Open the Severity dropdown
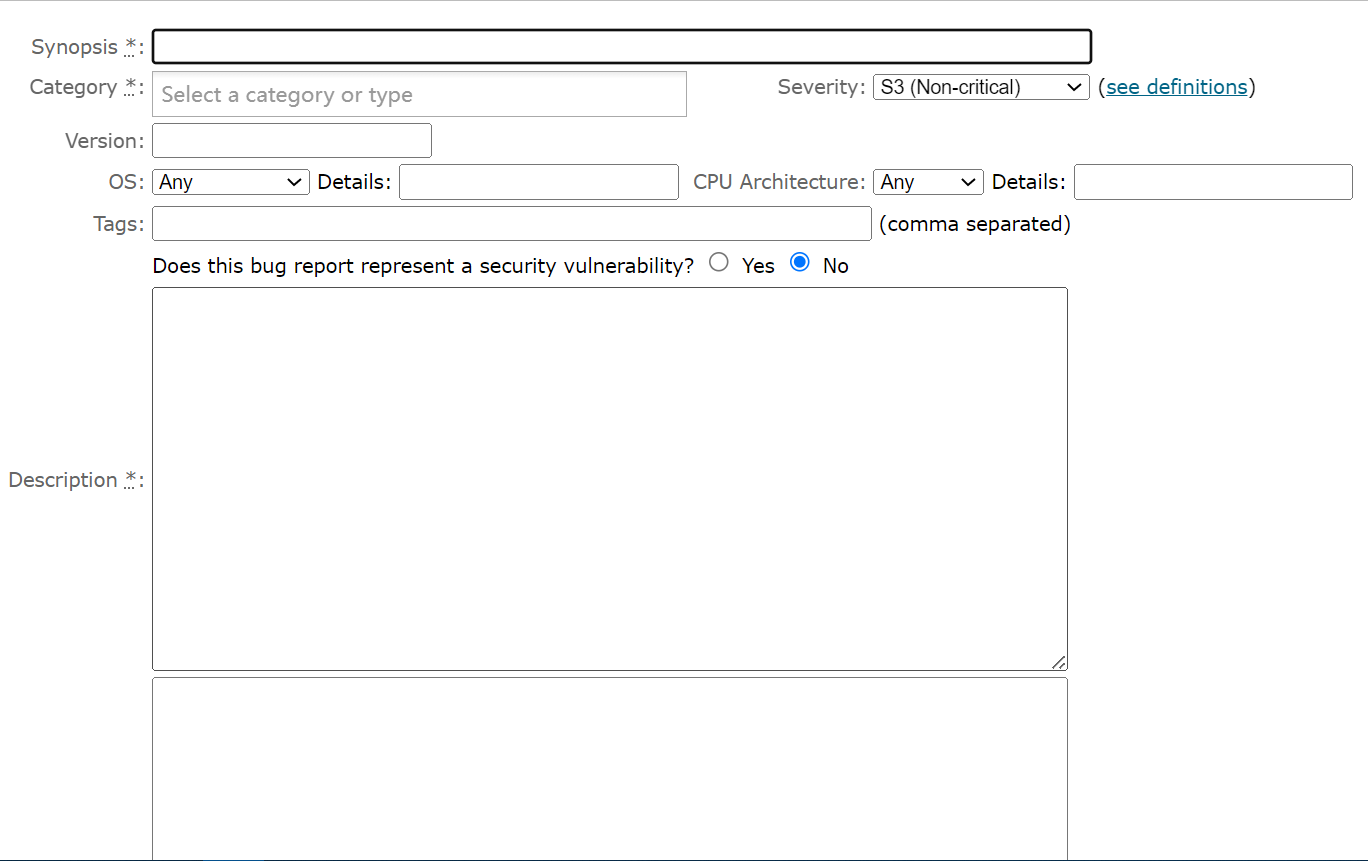The width and height of the screenshot is (1368, 861). pos(981,87)
